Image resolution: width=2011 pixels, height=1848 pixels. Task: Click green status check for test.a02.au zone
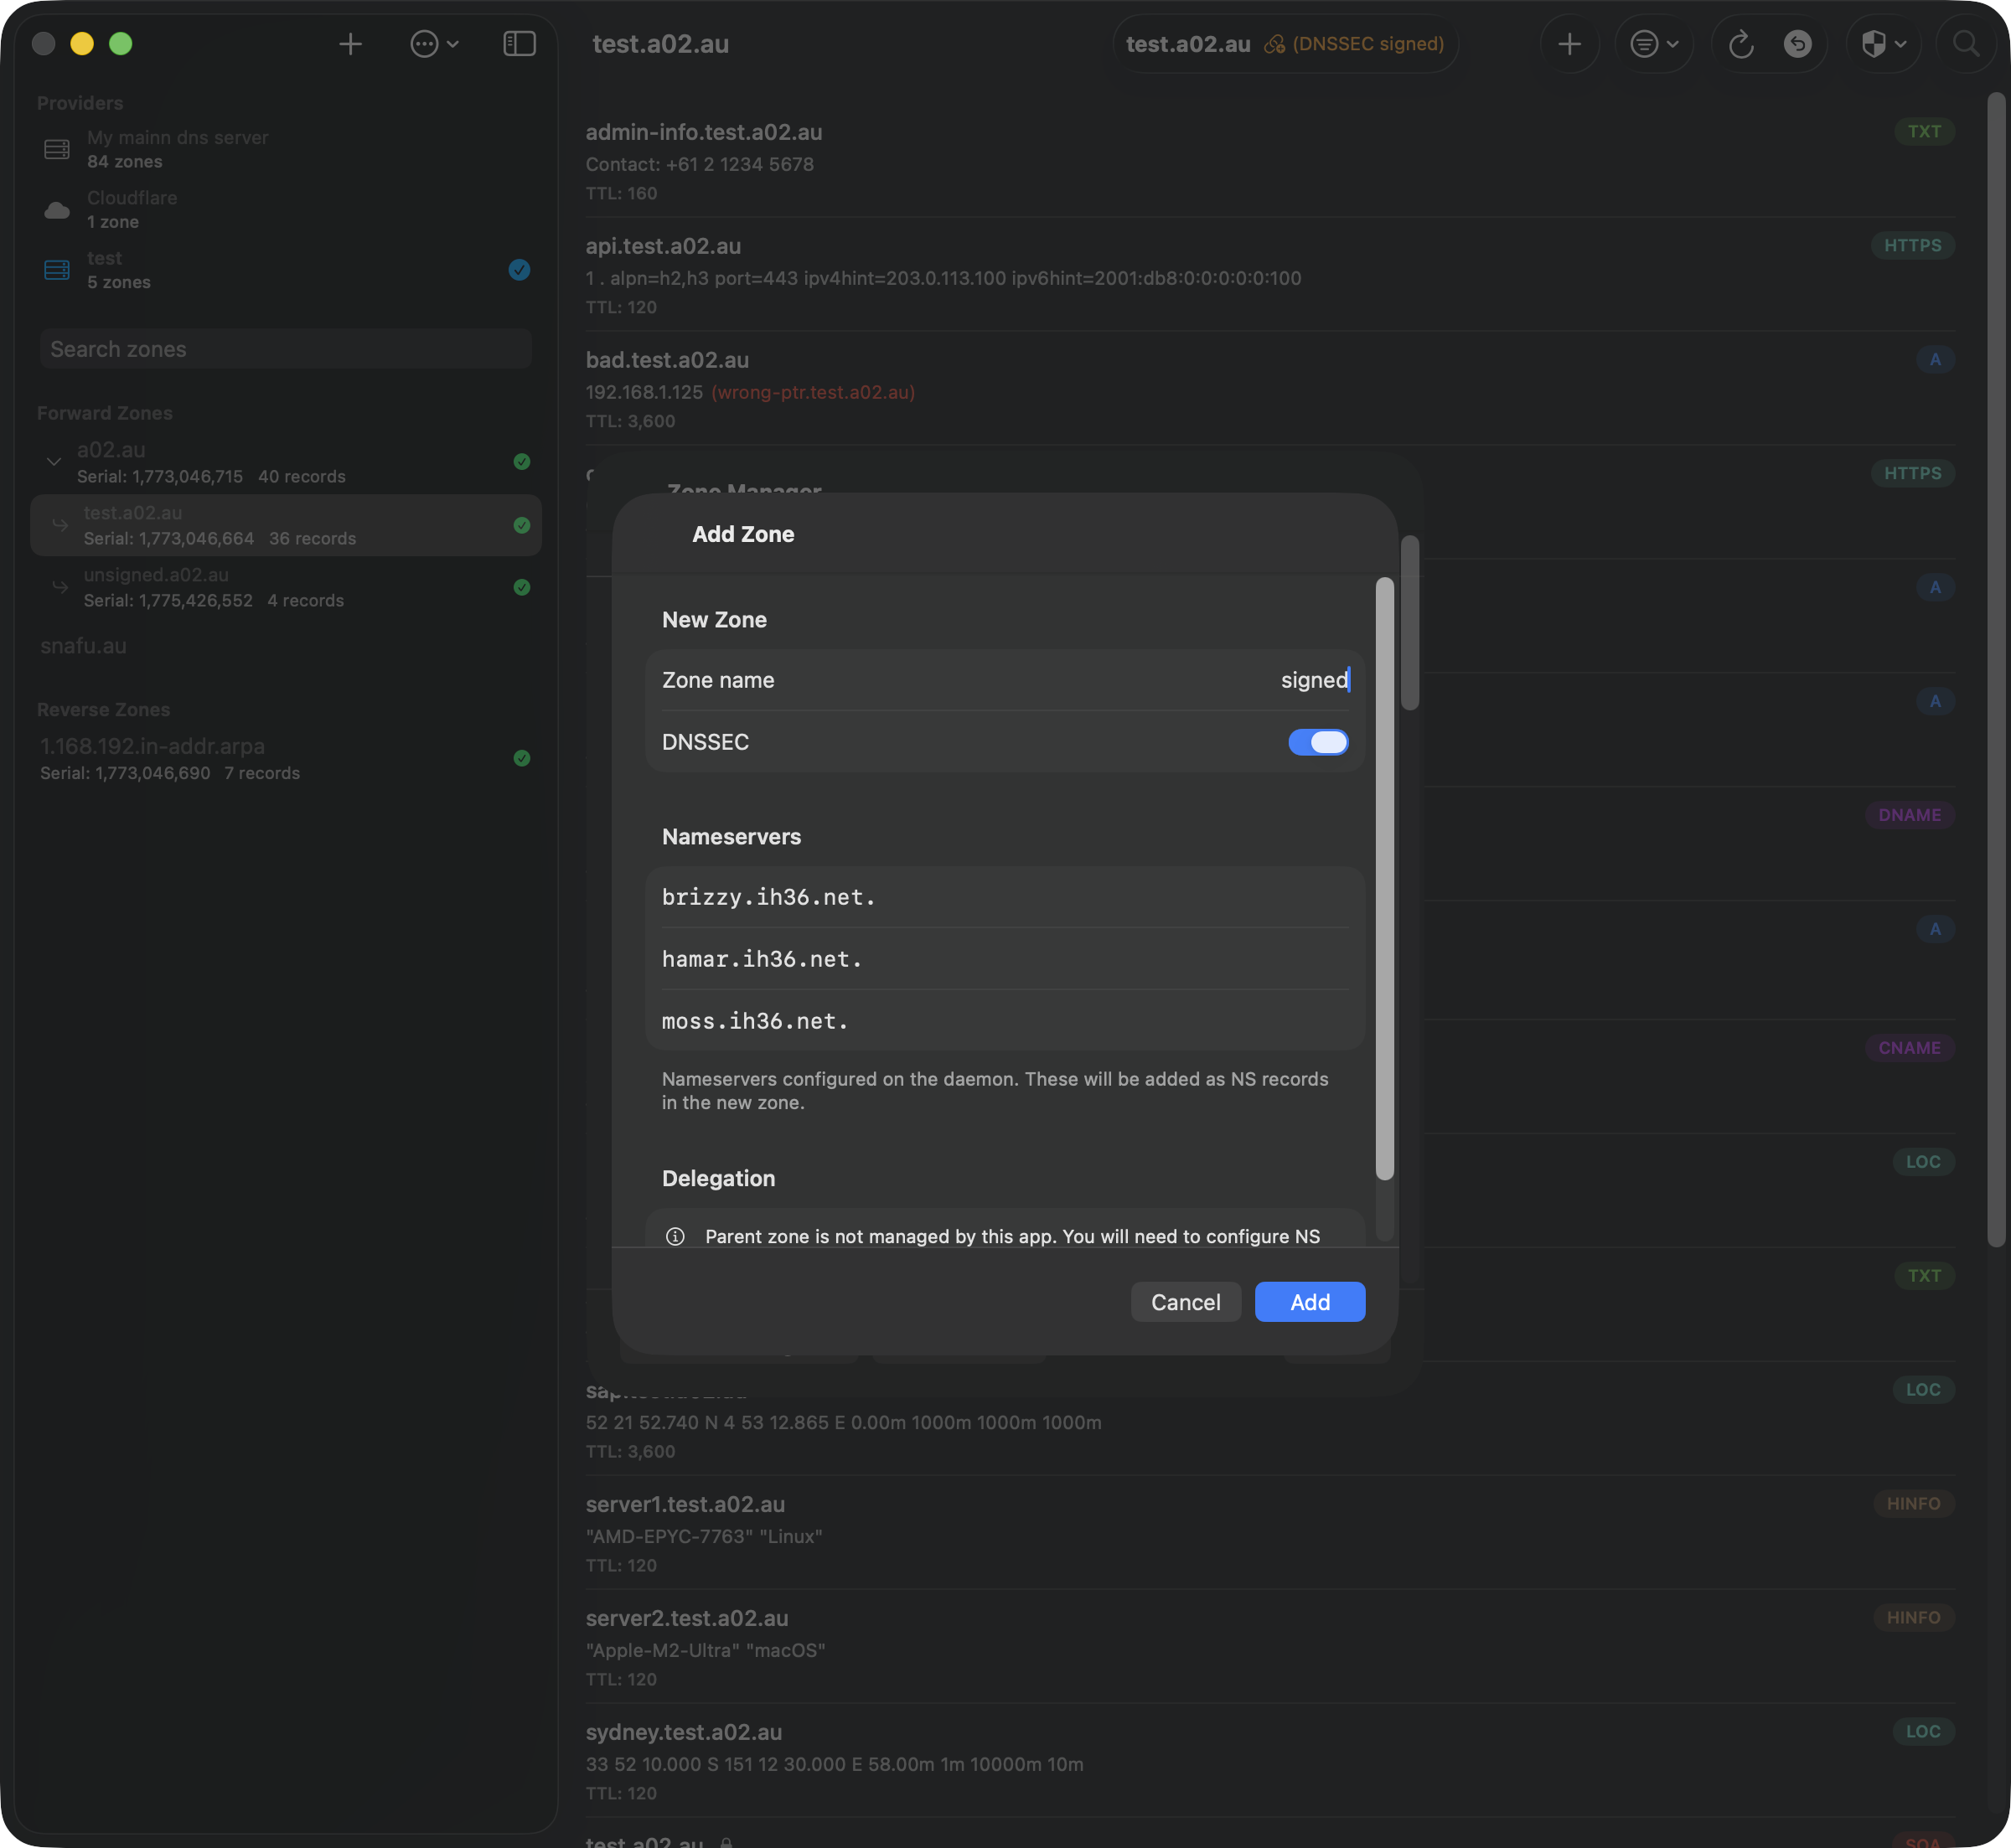click(521, 525)
